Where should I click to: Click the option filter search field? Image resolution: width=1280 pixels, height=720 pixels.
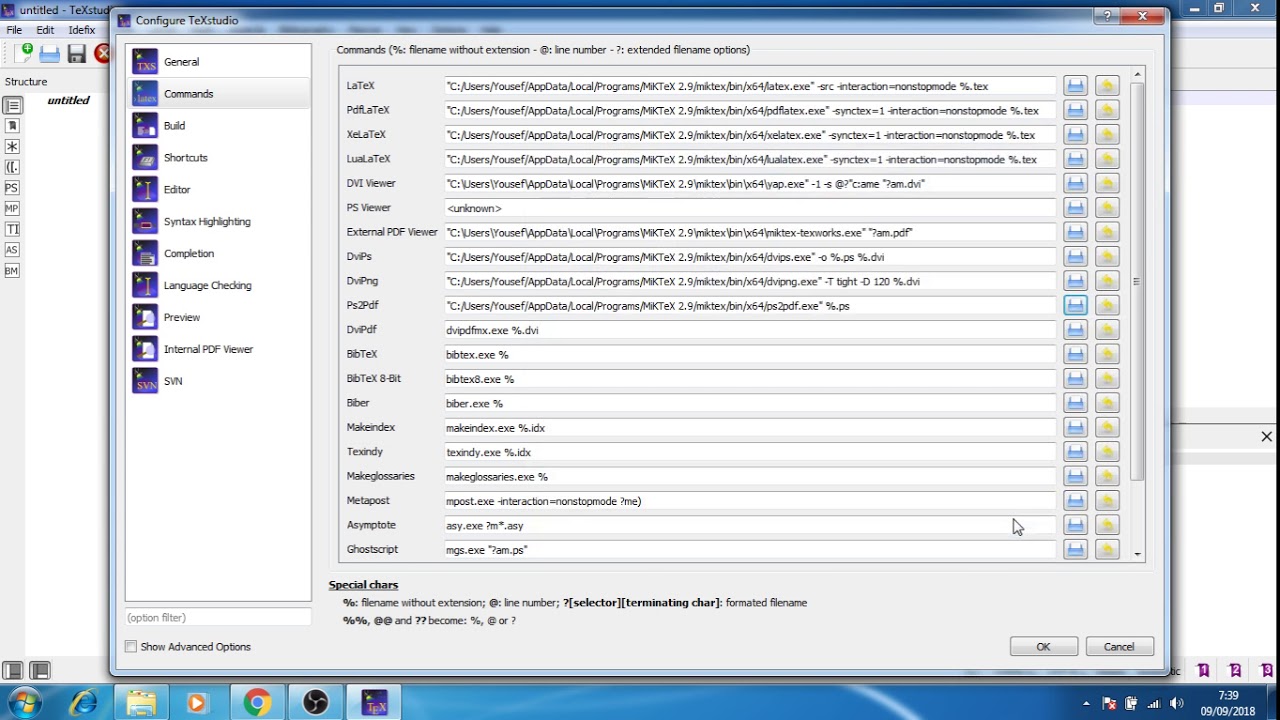217,618
